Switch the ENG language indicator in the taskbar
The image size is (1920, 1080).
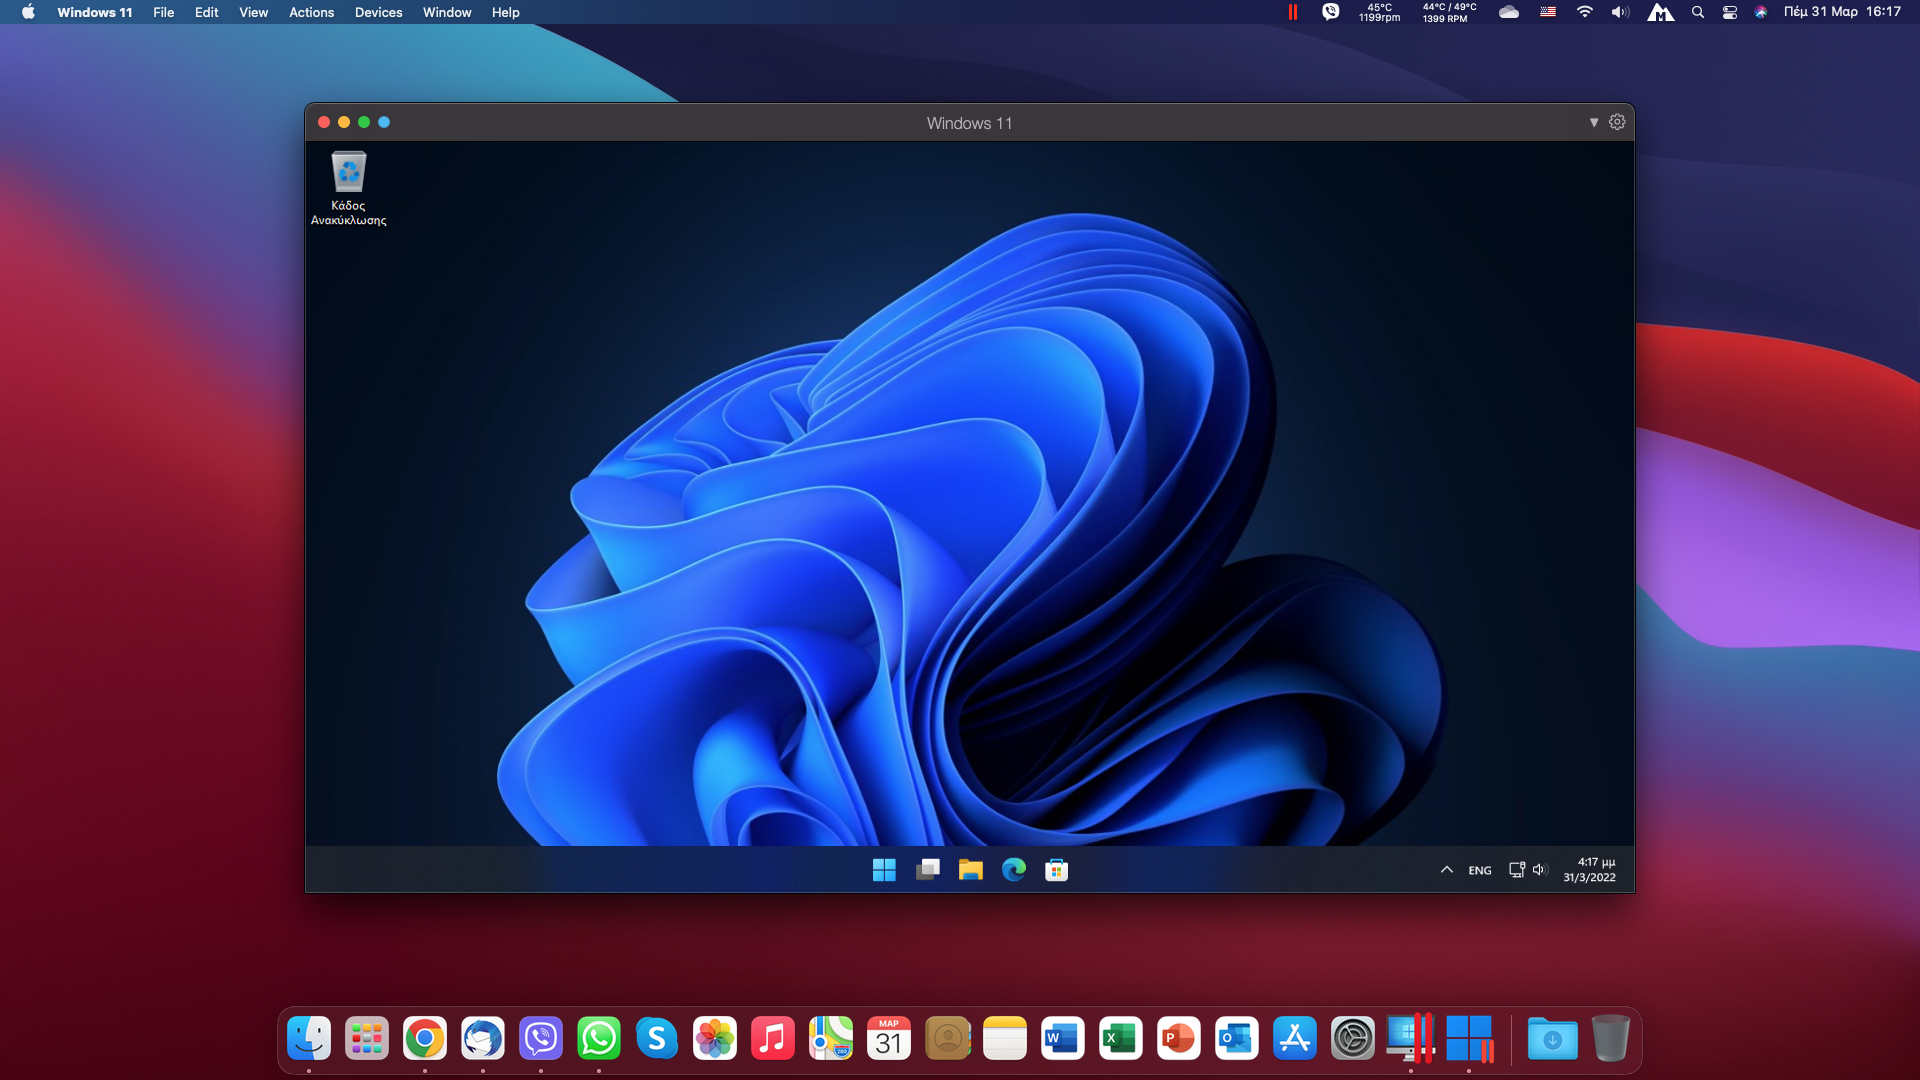point(1480,870)
